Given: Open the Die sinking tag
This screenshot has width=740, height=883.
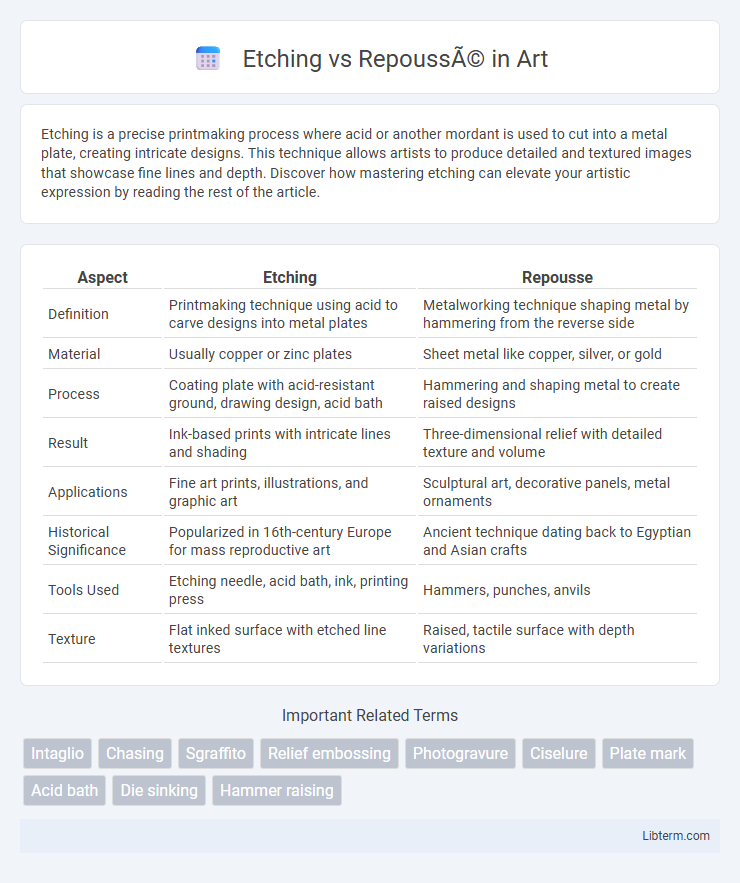Looking at the screenshot, I should [159, 790].
